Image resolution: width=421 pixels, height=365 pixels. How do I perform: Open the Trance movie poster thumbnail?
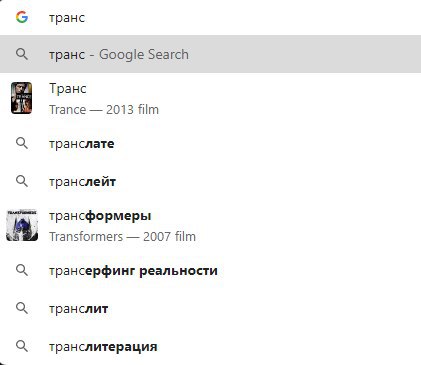pyautogui.click(x=21, y=98)
